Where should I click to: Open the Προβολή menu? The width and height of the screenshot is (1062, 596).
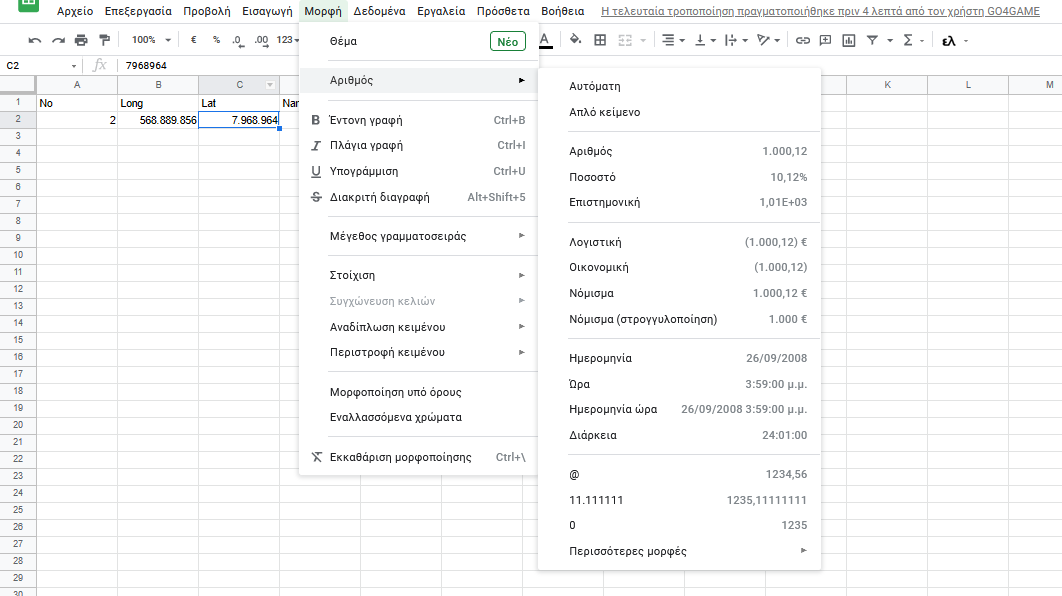pos(207,11)
